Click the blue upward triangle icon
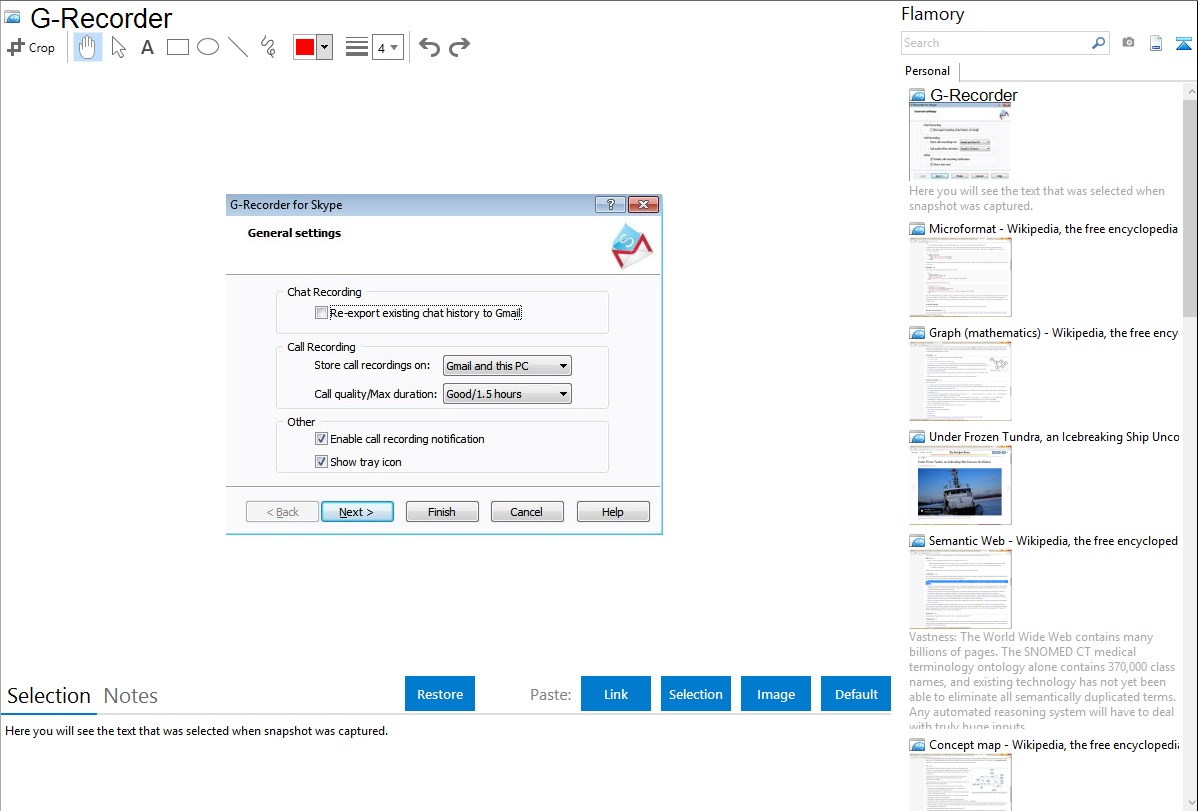This screenshot has width=1198, height=811. point(1183,43)
